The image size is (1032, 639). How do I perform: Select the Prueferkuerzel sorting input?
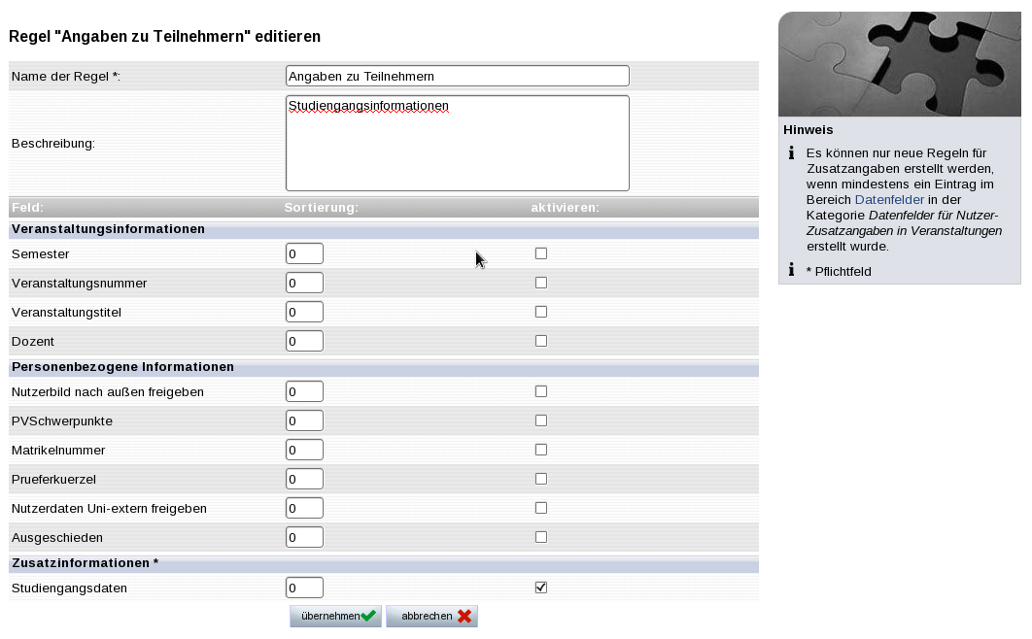304,479
